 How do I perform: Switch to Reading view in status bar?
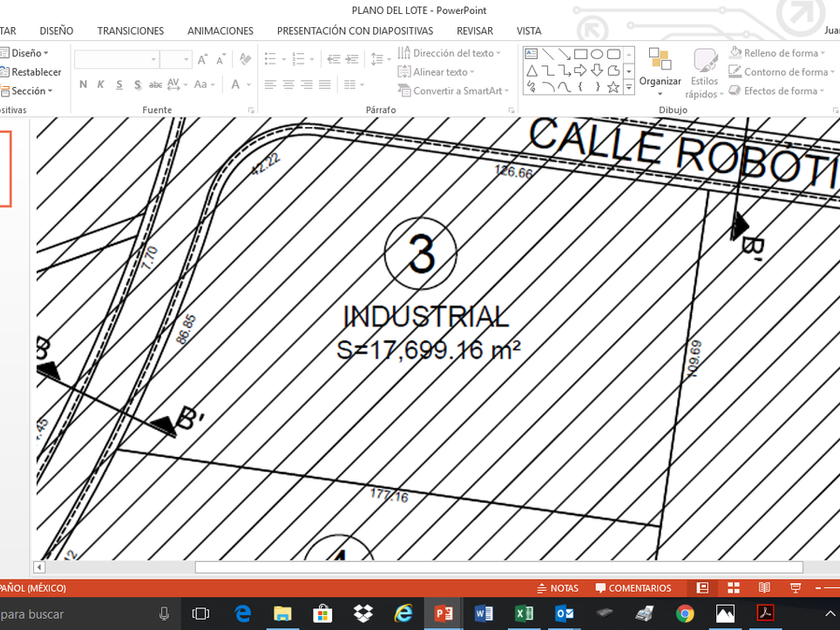764,588
